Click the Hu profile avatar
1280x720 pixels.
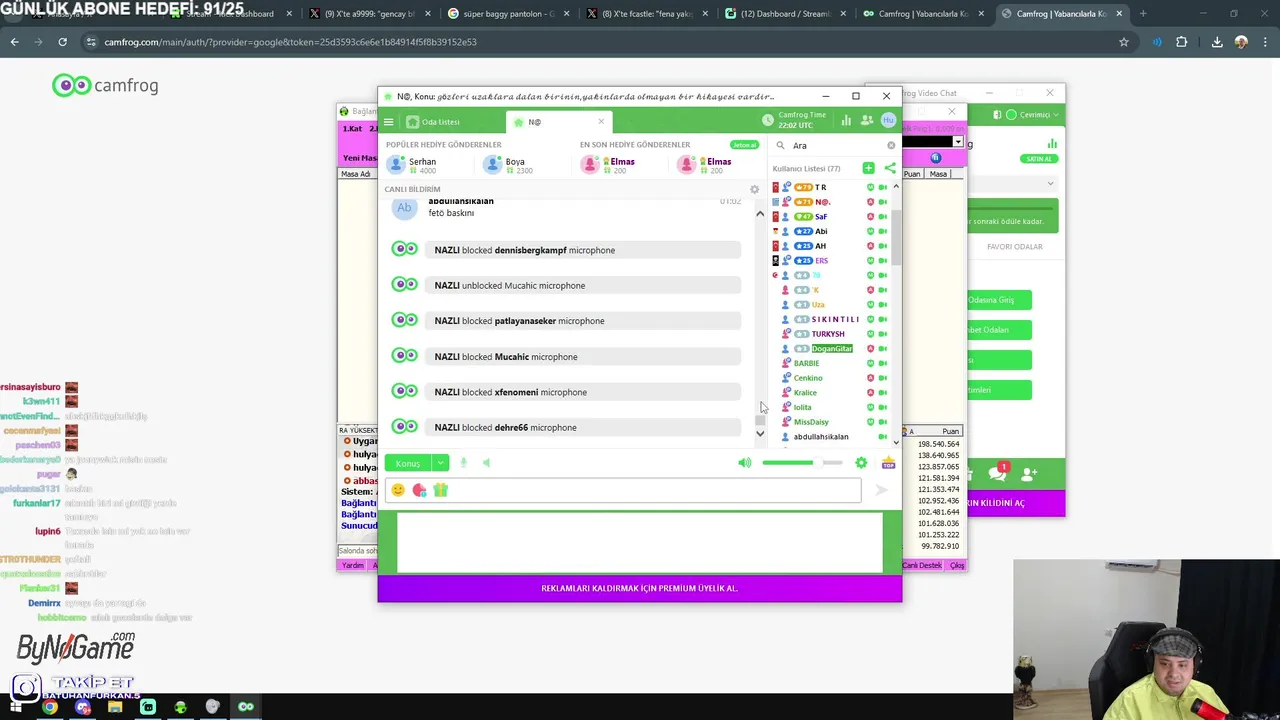click(888, 120)
